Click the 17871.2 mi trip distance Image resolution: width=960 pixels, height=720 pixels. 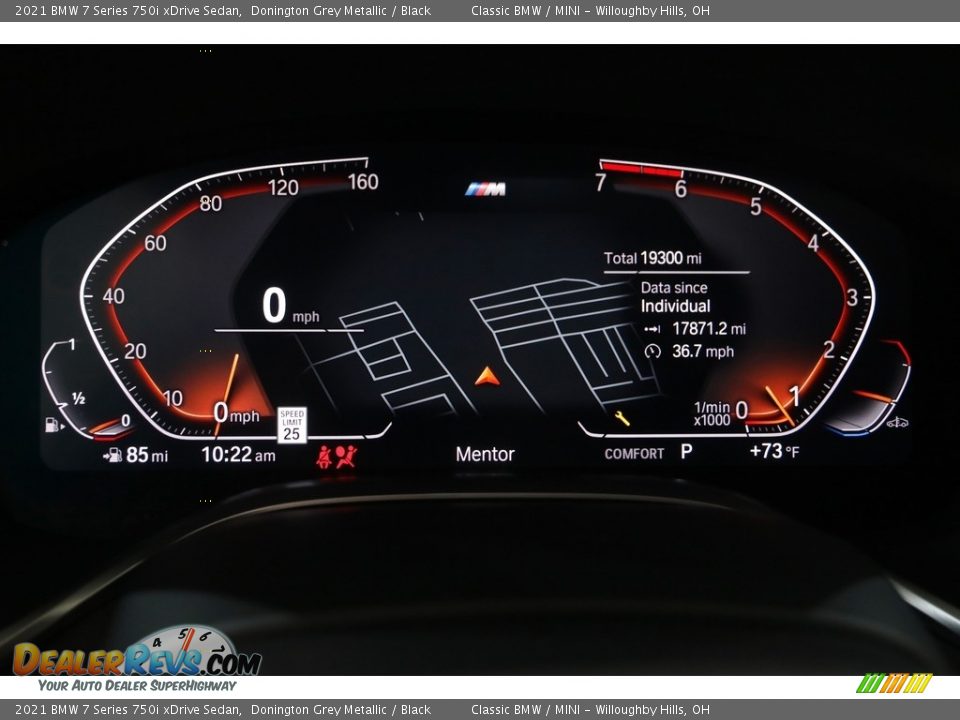[x=709, y=329]
